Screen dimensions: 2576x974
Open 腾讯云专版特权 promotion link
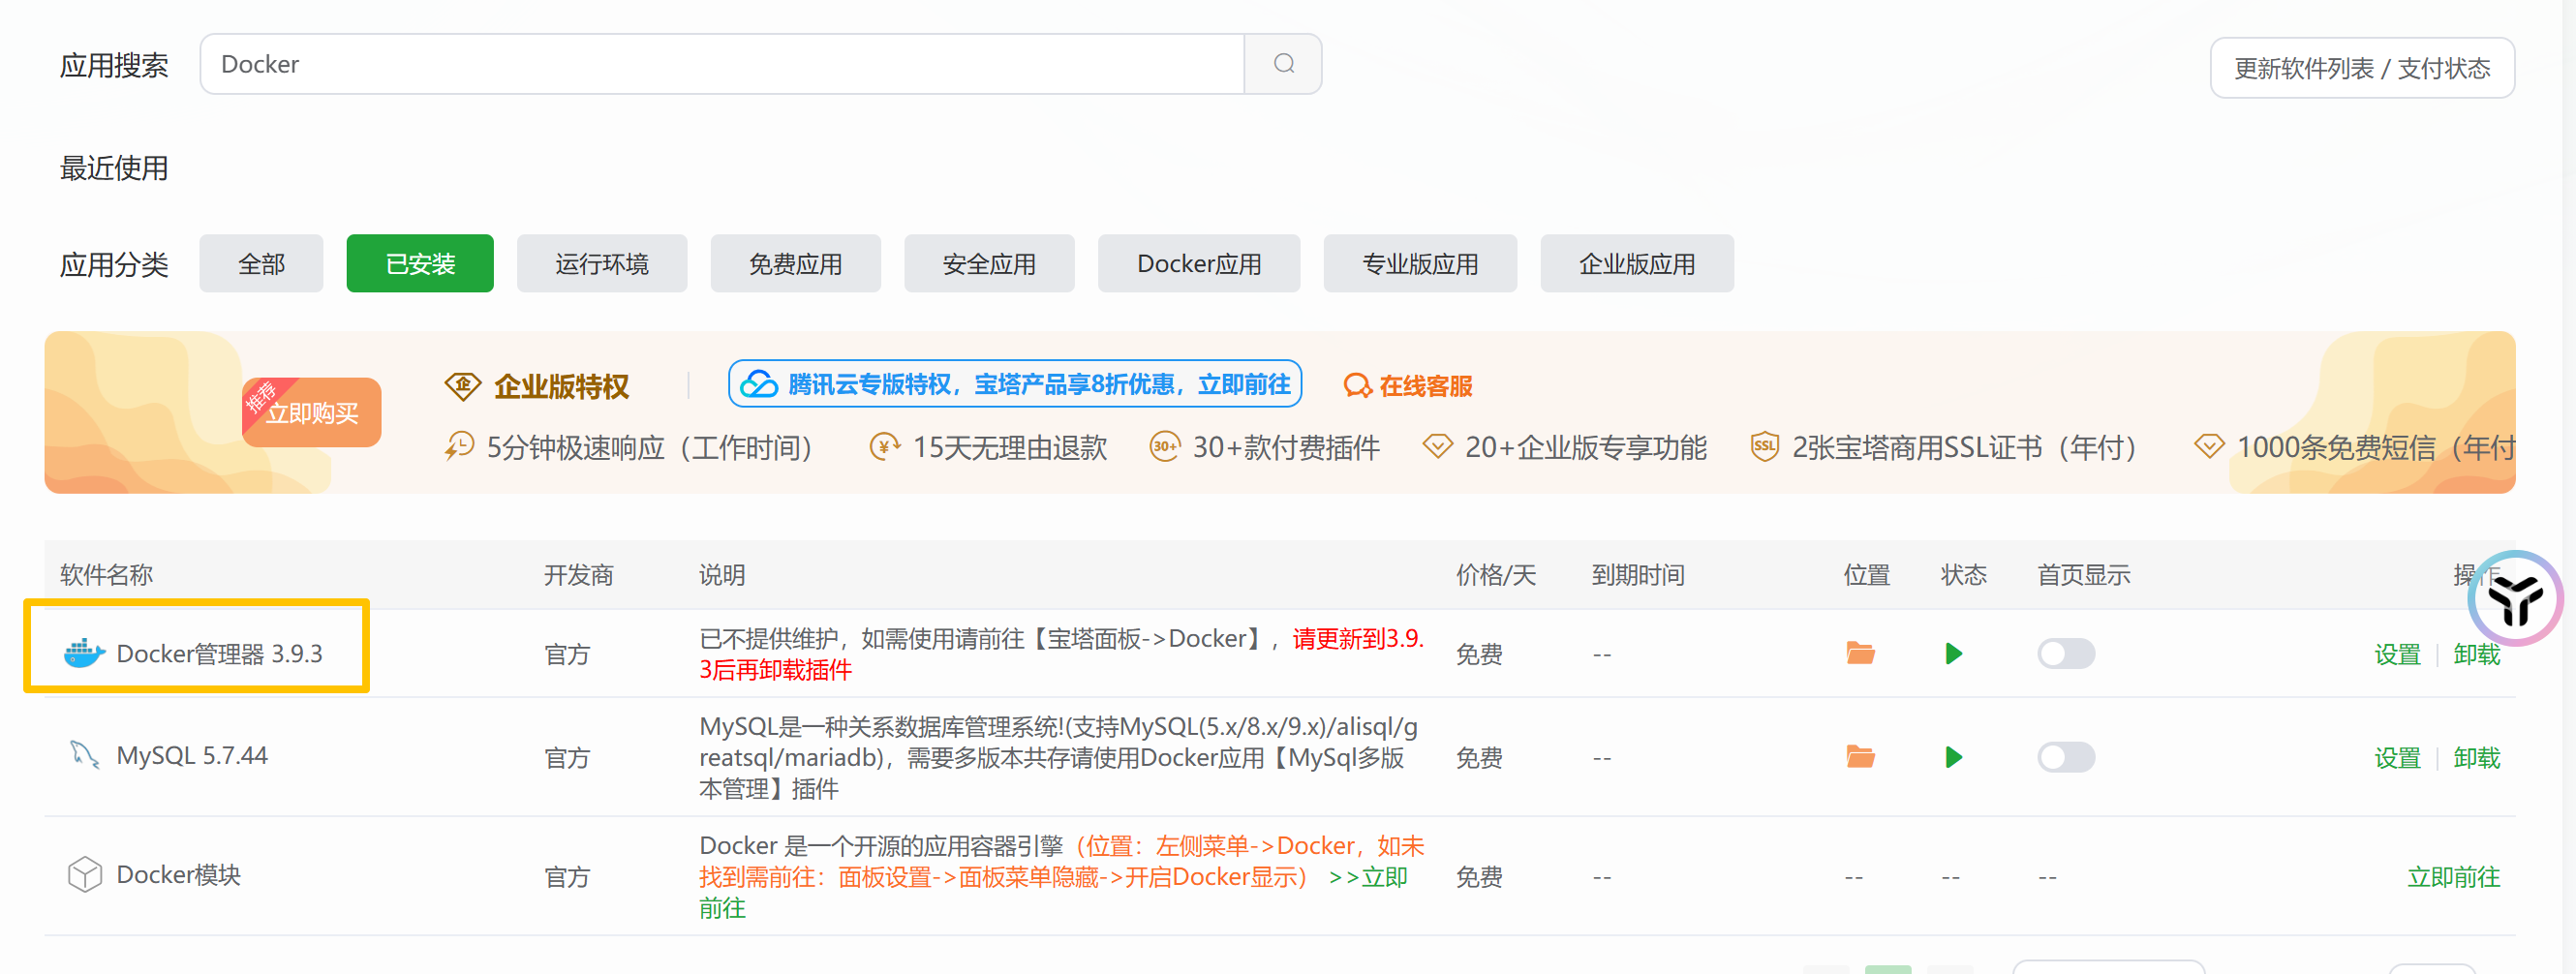(1015, 385)
